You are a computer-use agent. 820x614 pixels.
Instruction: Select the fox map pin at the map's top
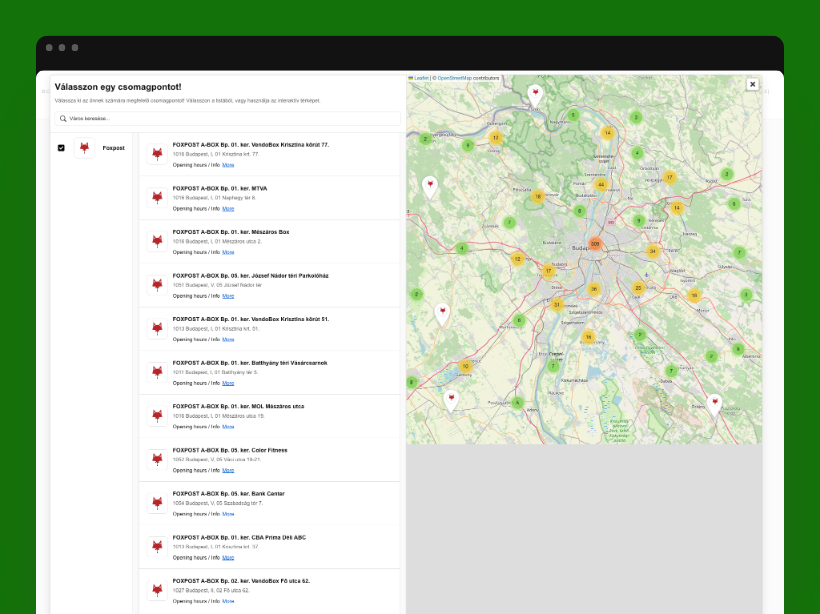535,93
